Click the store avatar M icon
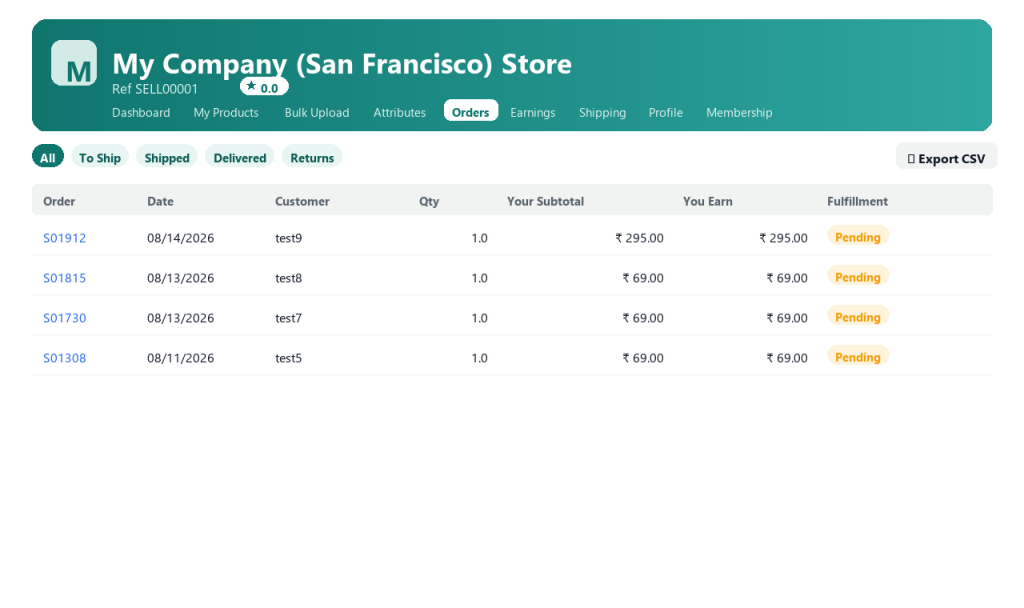 pos(74,63)
